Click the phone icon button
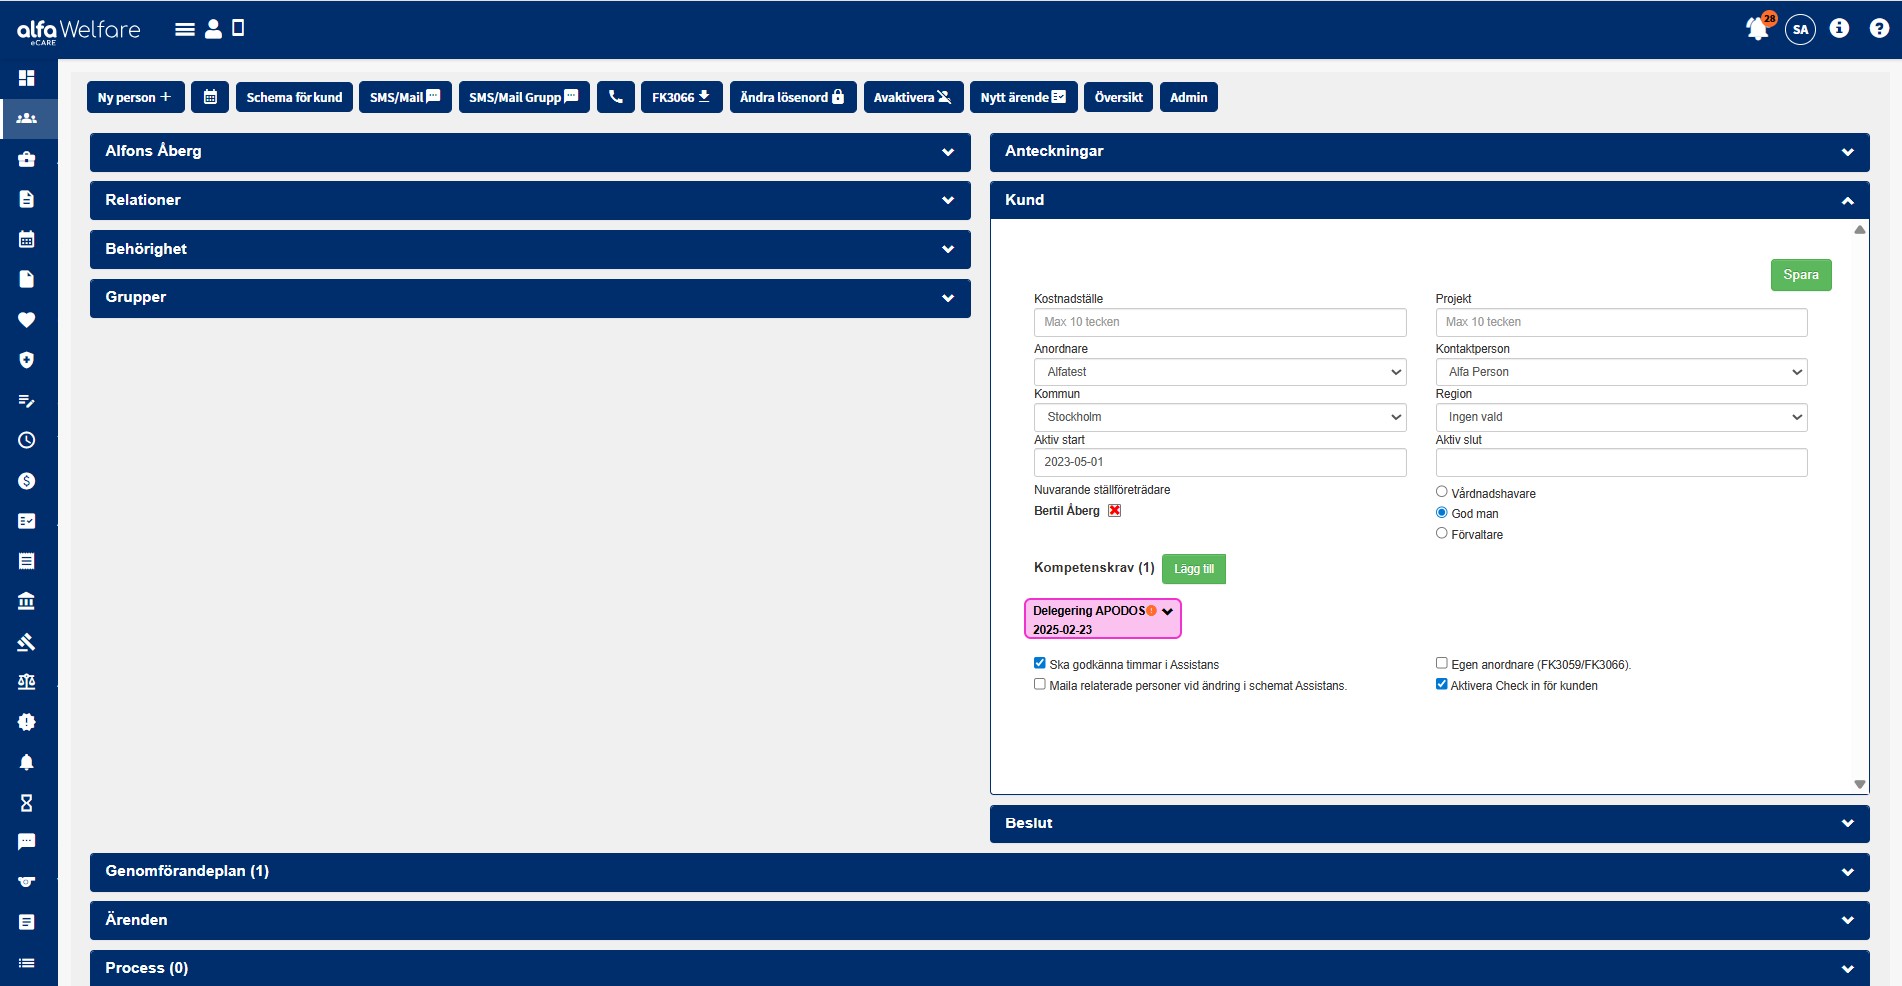The image size is (1902, 986). [x=616, y=97]
